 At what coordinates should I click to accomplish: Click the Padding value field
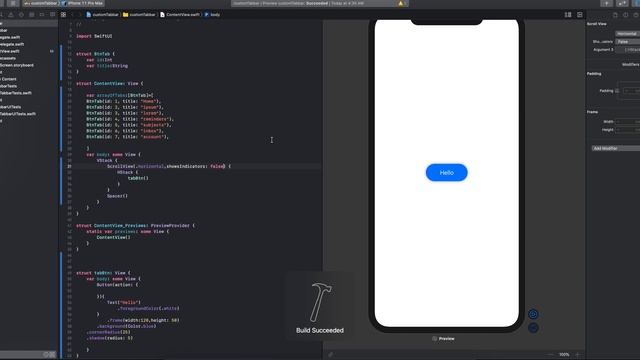631,91
